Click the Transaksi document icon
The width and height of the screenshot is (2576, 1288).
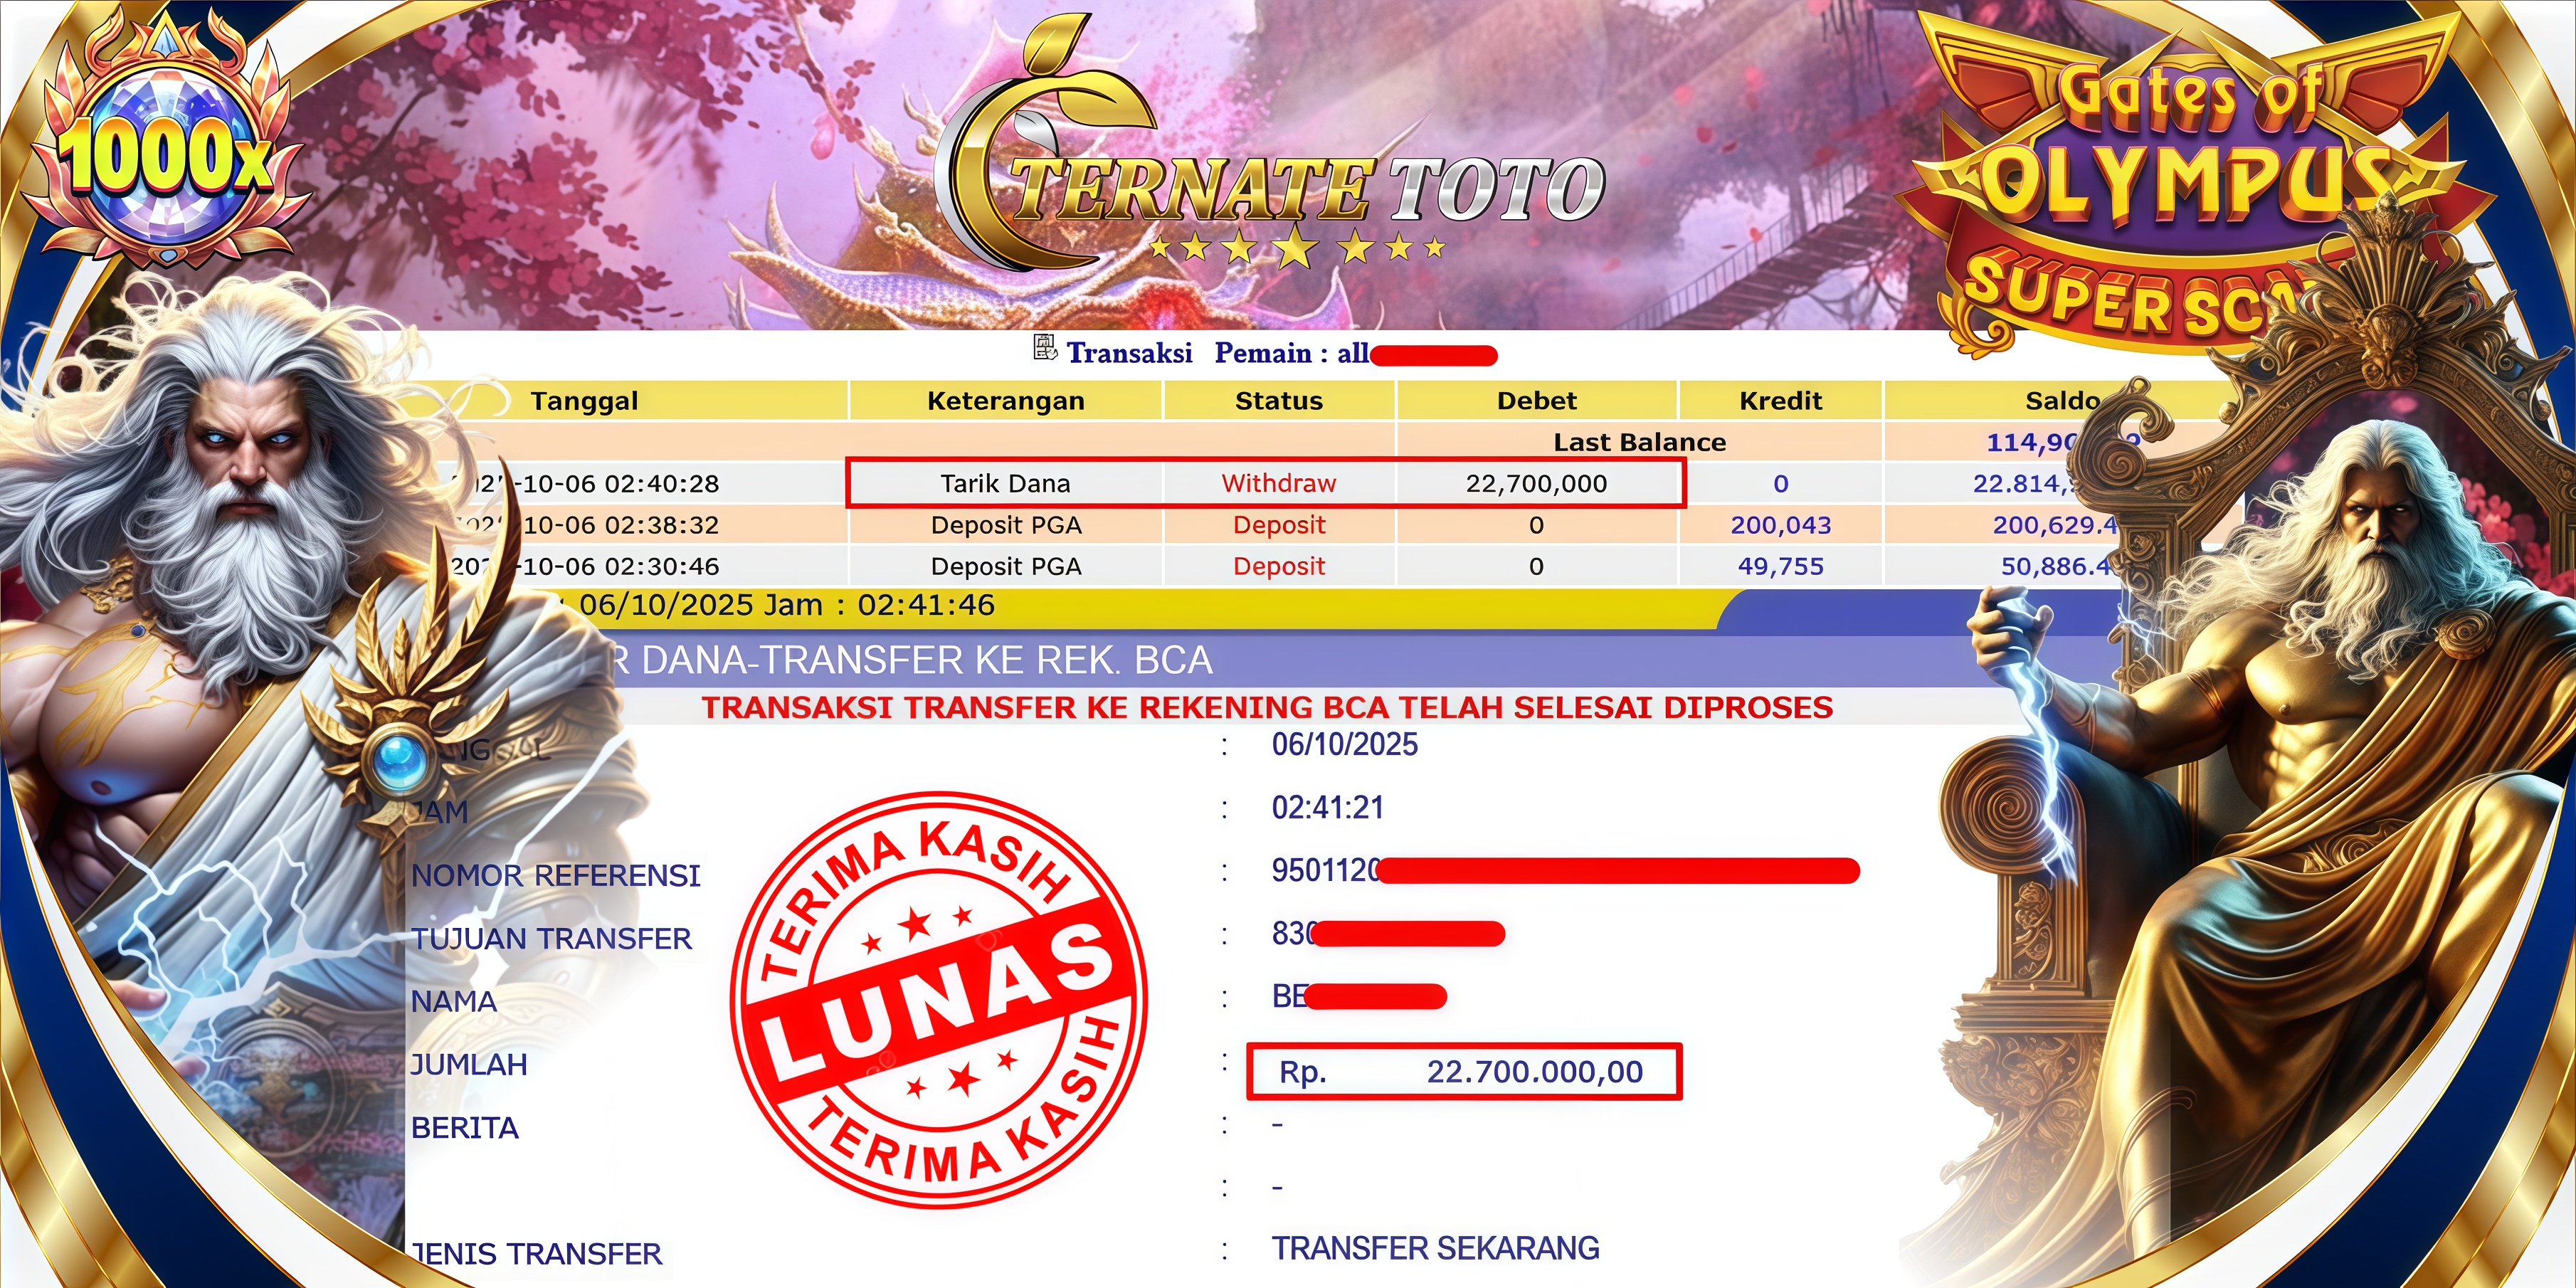point(1044,349)
